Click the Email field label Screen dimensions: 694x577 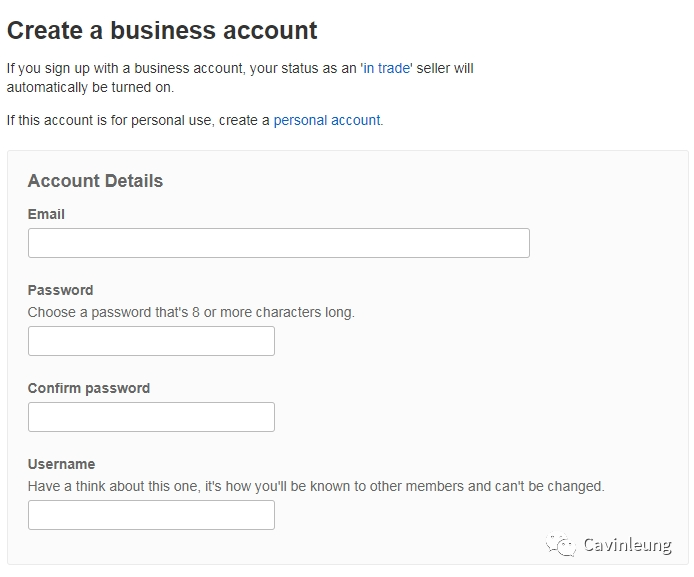(x=46, y=214)
